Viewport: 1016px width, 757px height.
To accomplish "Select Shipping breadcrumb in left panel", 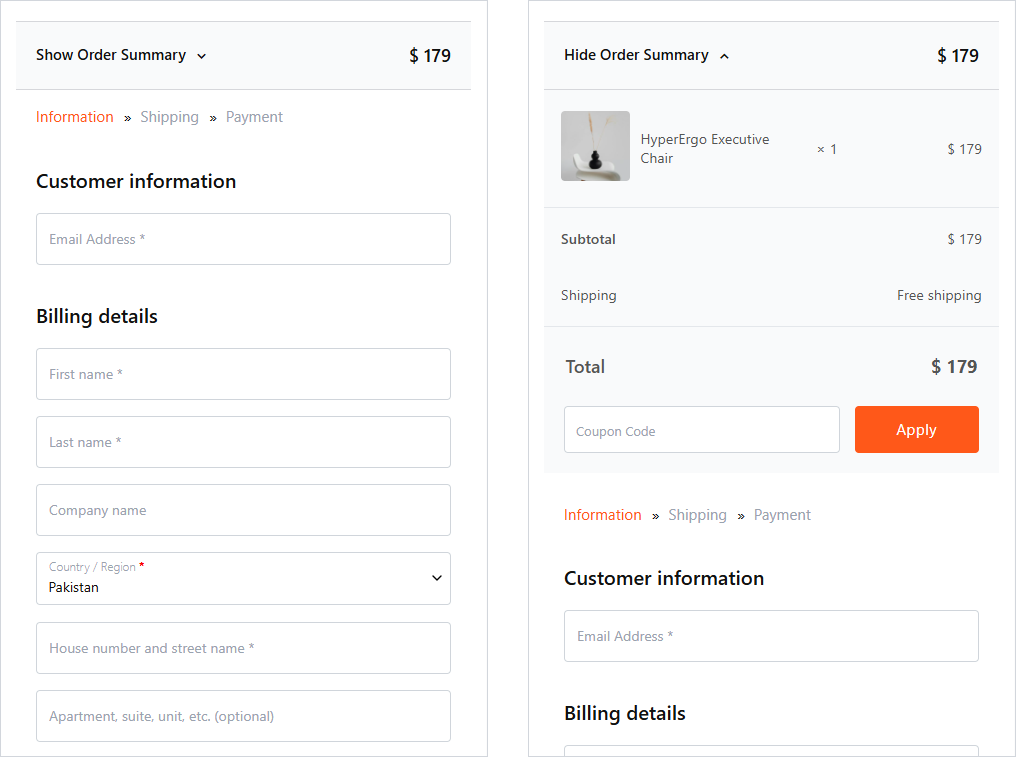I will click(x=169, y=117).
